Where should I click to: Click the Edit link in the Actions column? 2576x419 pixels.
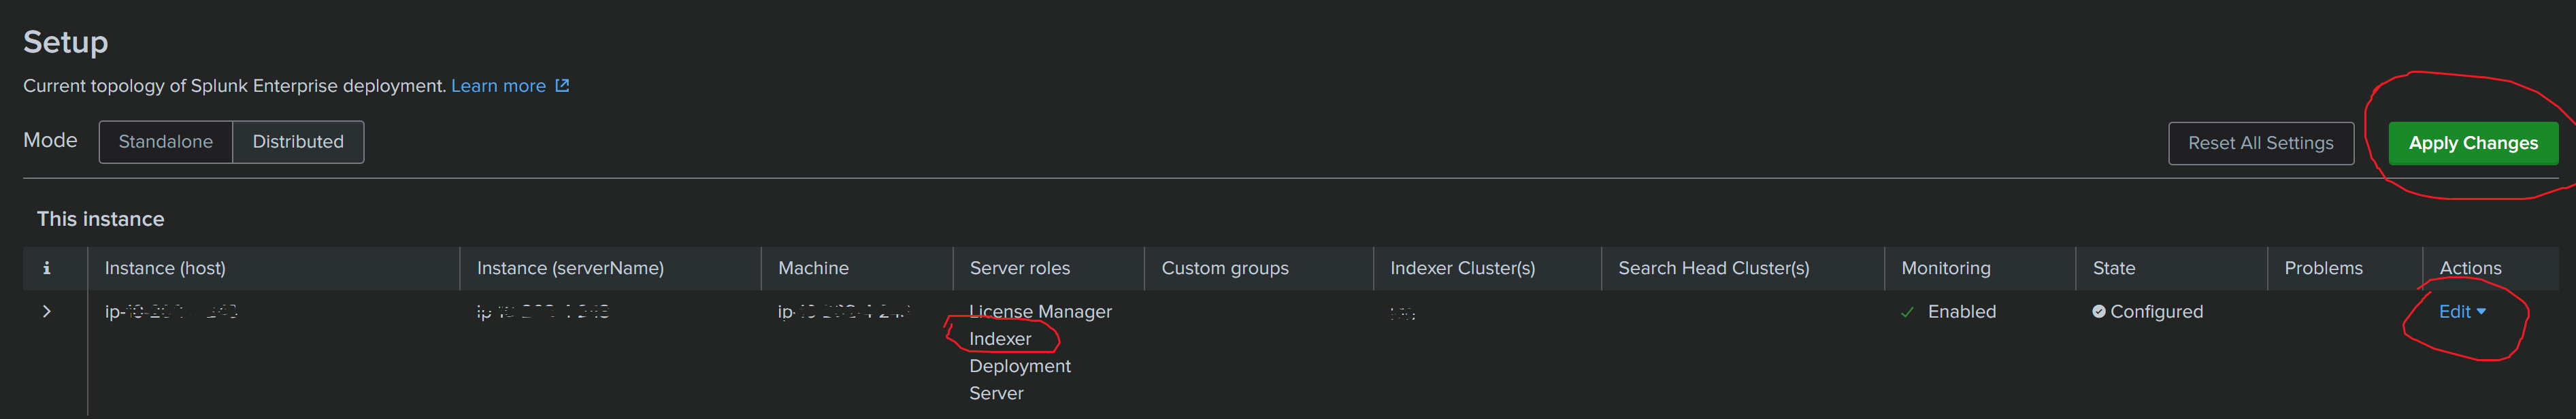click(2455, 311)
